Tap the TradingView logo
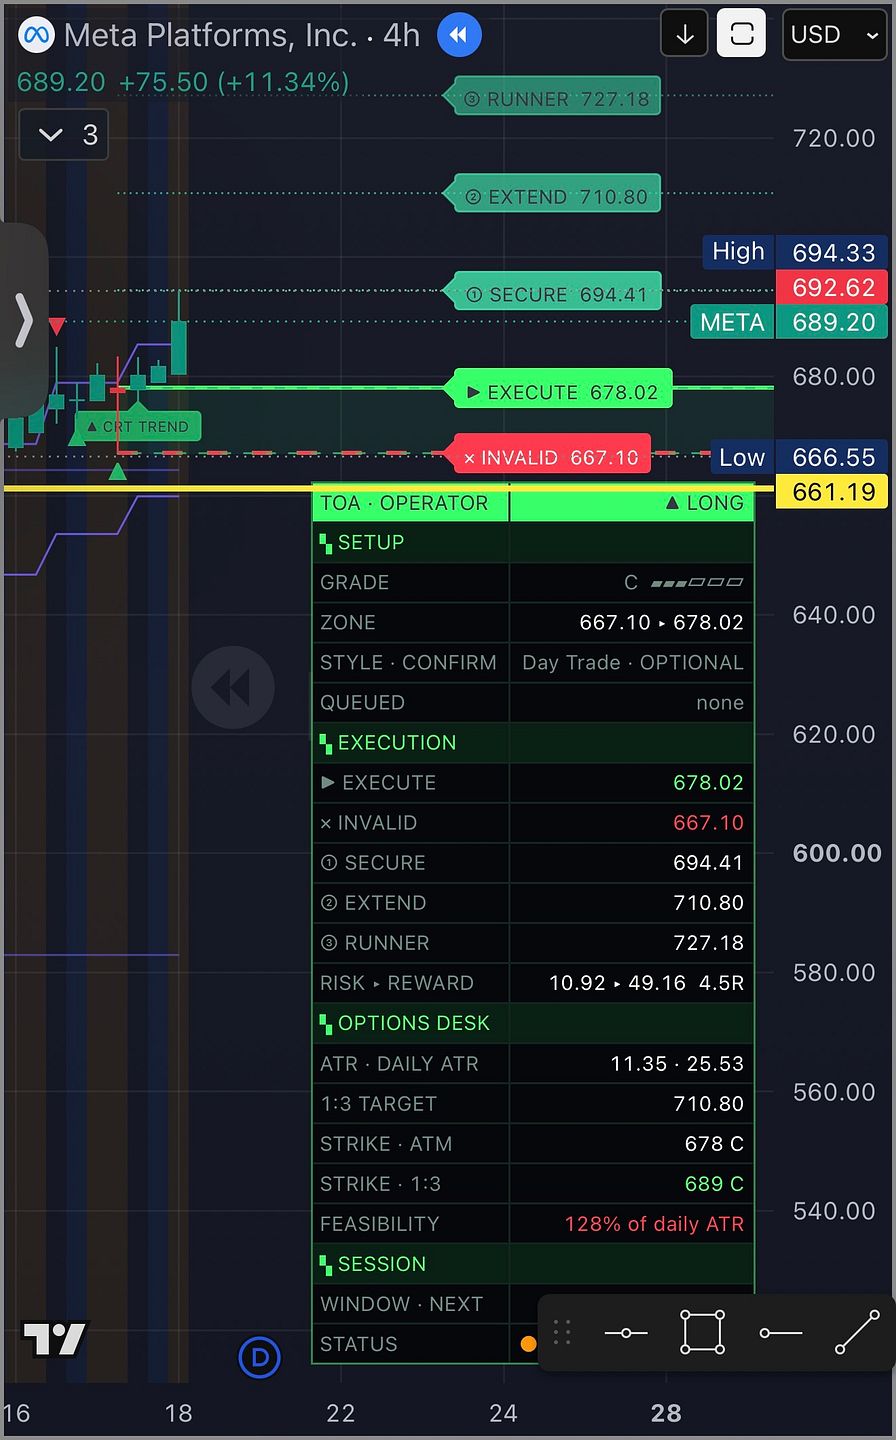 click(x=55, y=1339)
